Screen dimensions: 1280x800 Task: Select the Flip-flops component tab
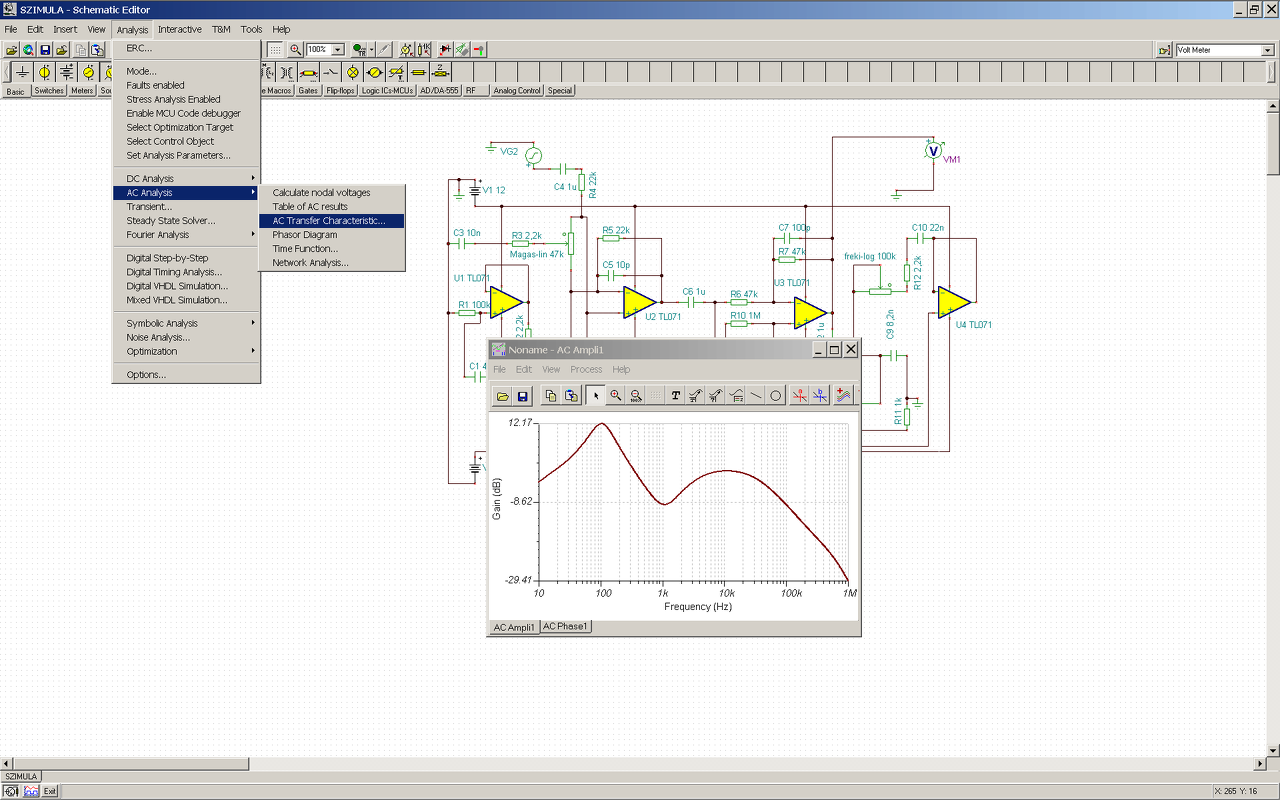click(340, 91)
